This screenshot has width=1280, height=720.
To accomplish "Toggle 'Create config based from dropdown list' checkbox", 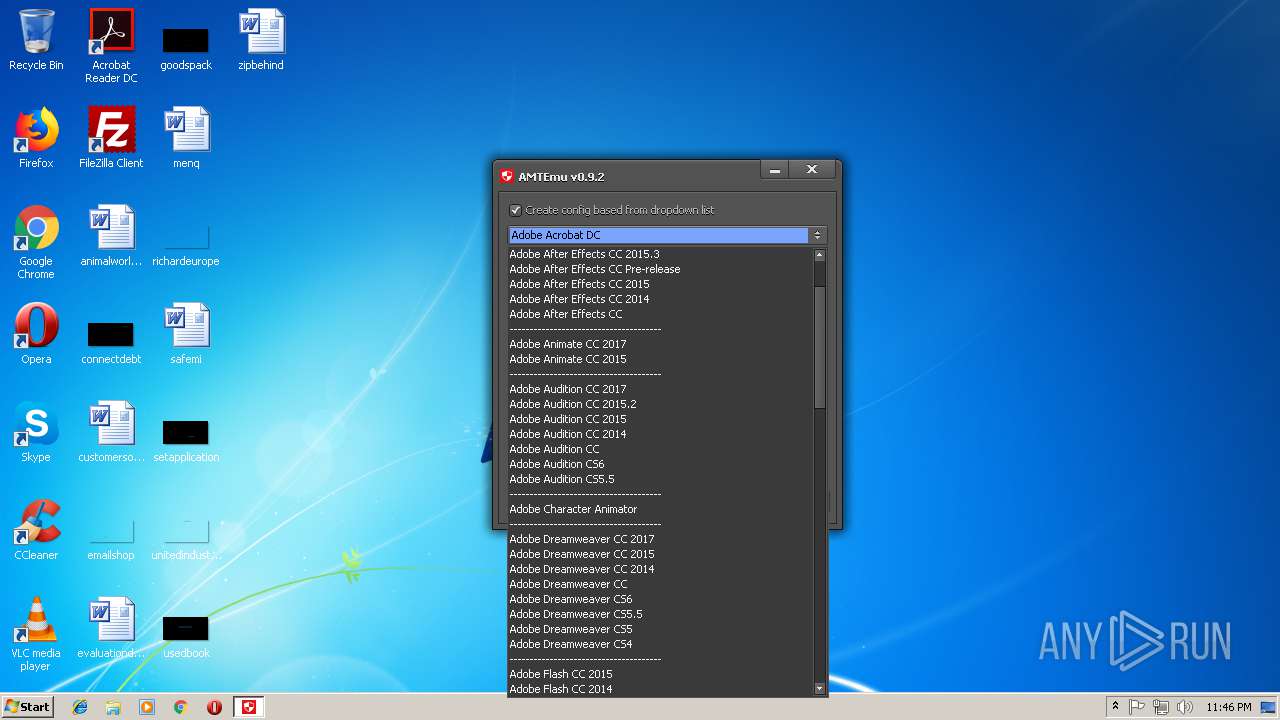I will pyautogui.click(x=516, y=210).
